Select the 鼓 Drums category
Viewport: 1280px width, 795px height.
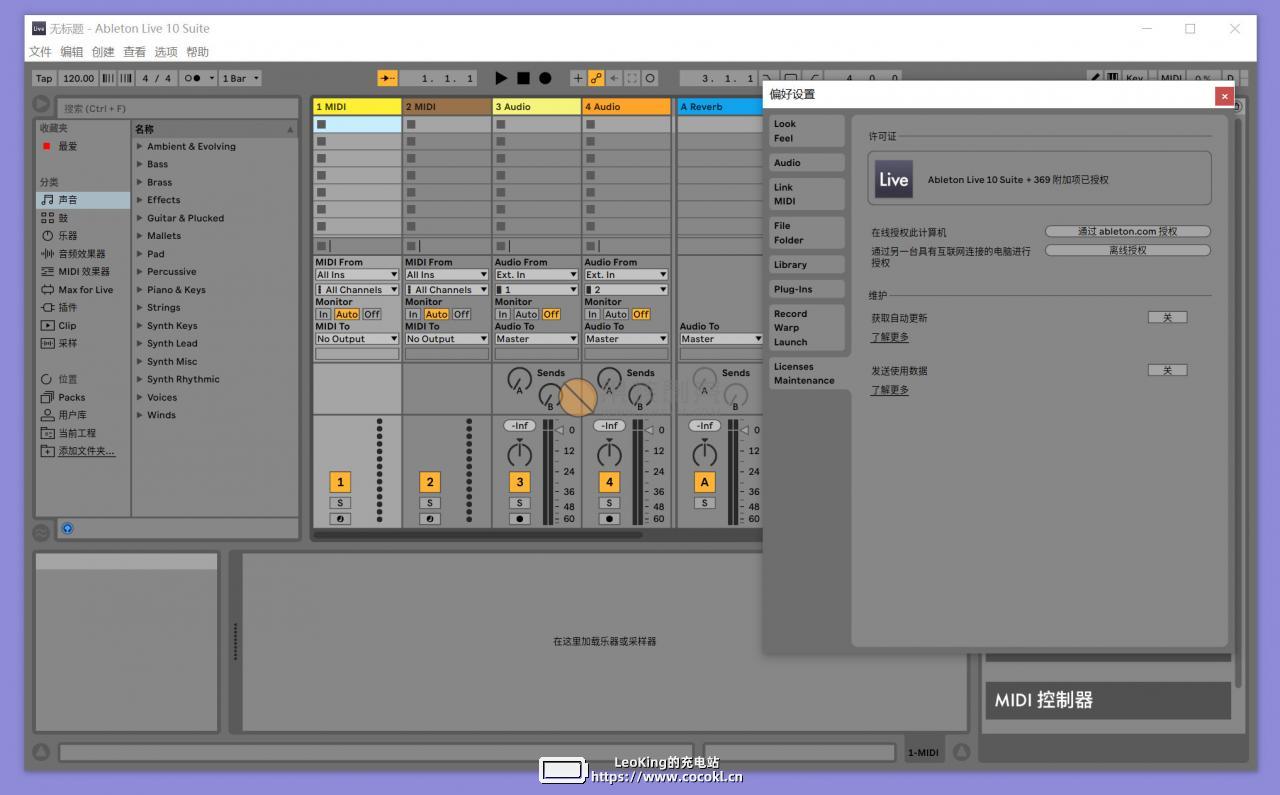click(83, 218)
